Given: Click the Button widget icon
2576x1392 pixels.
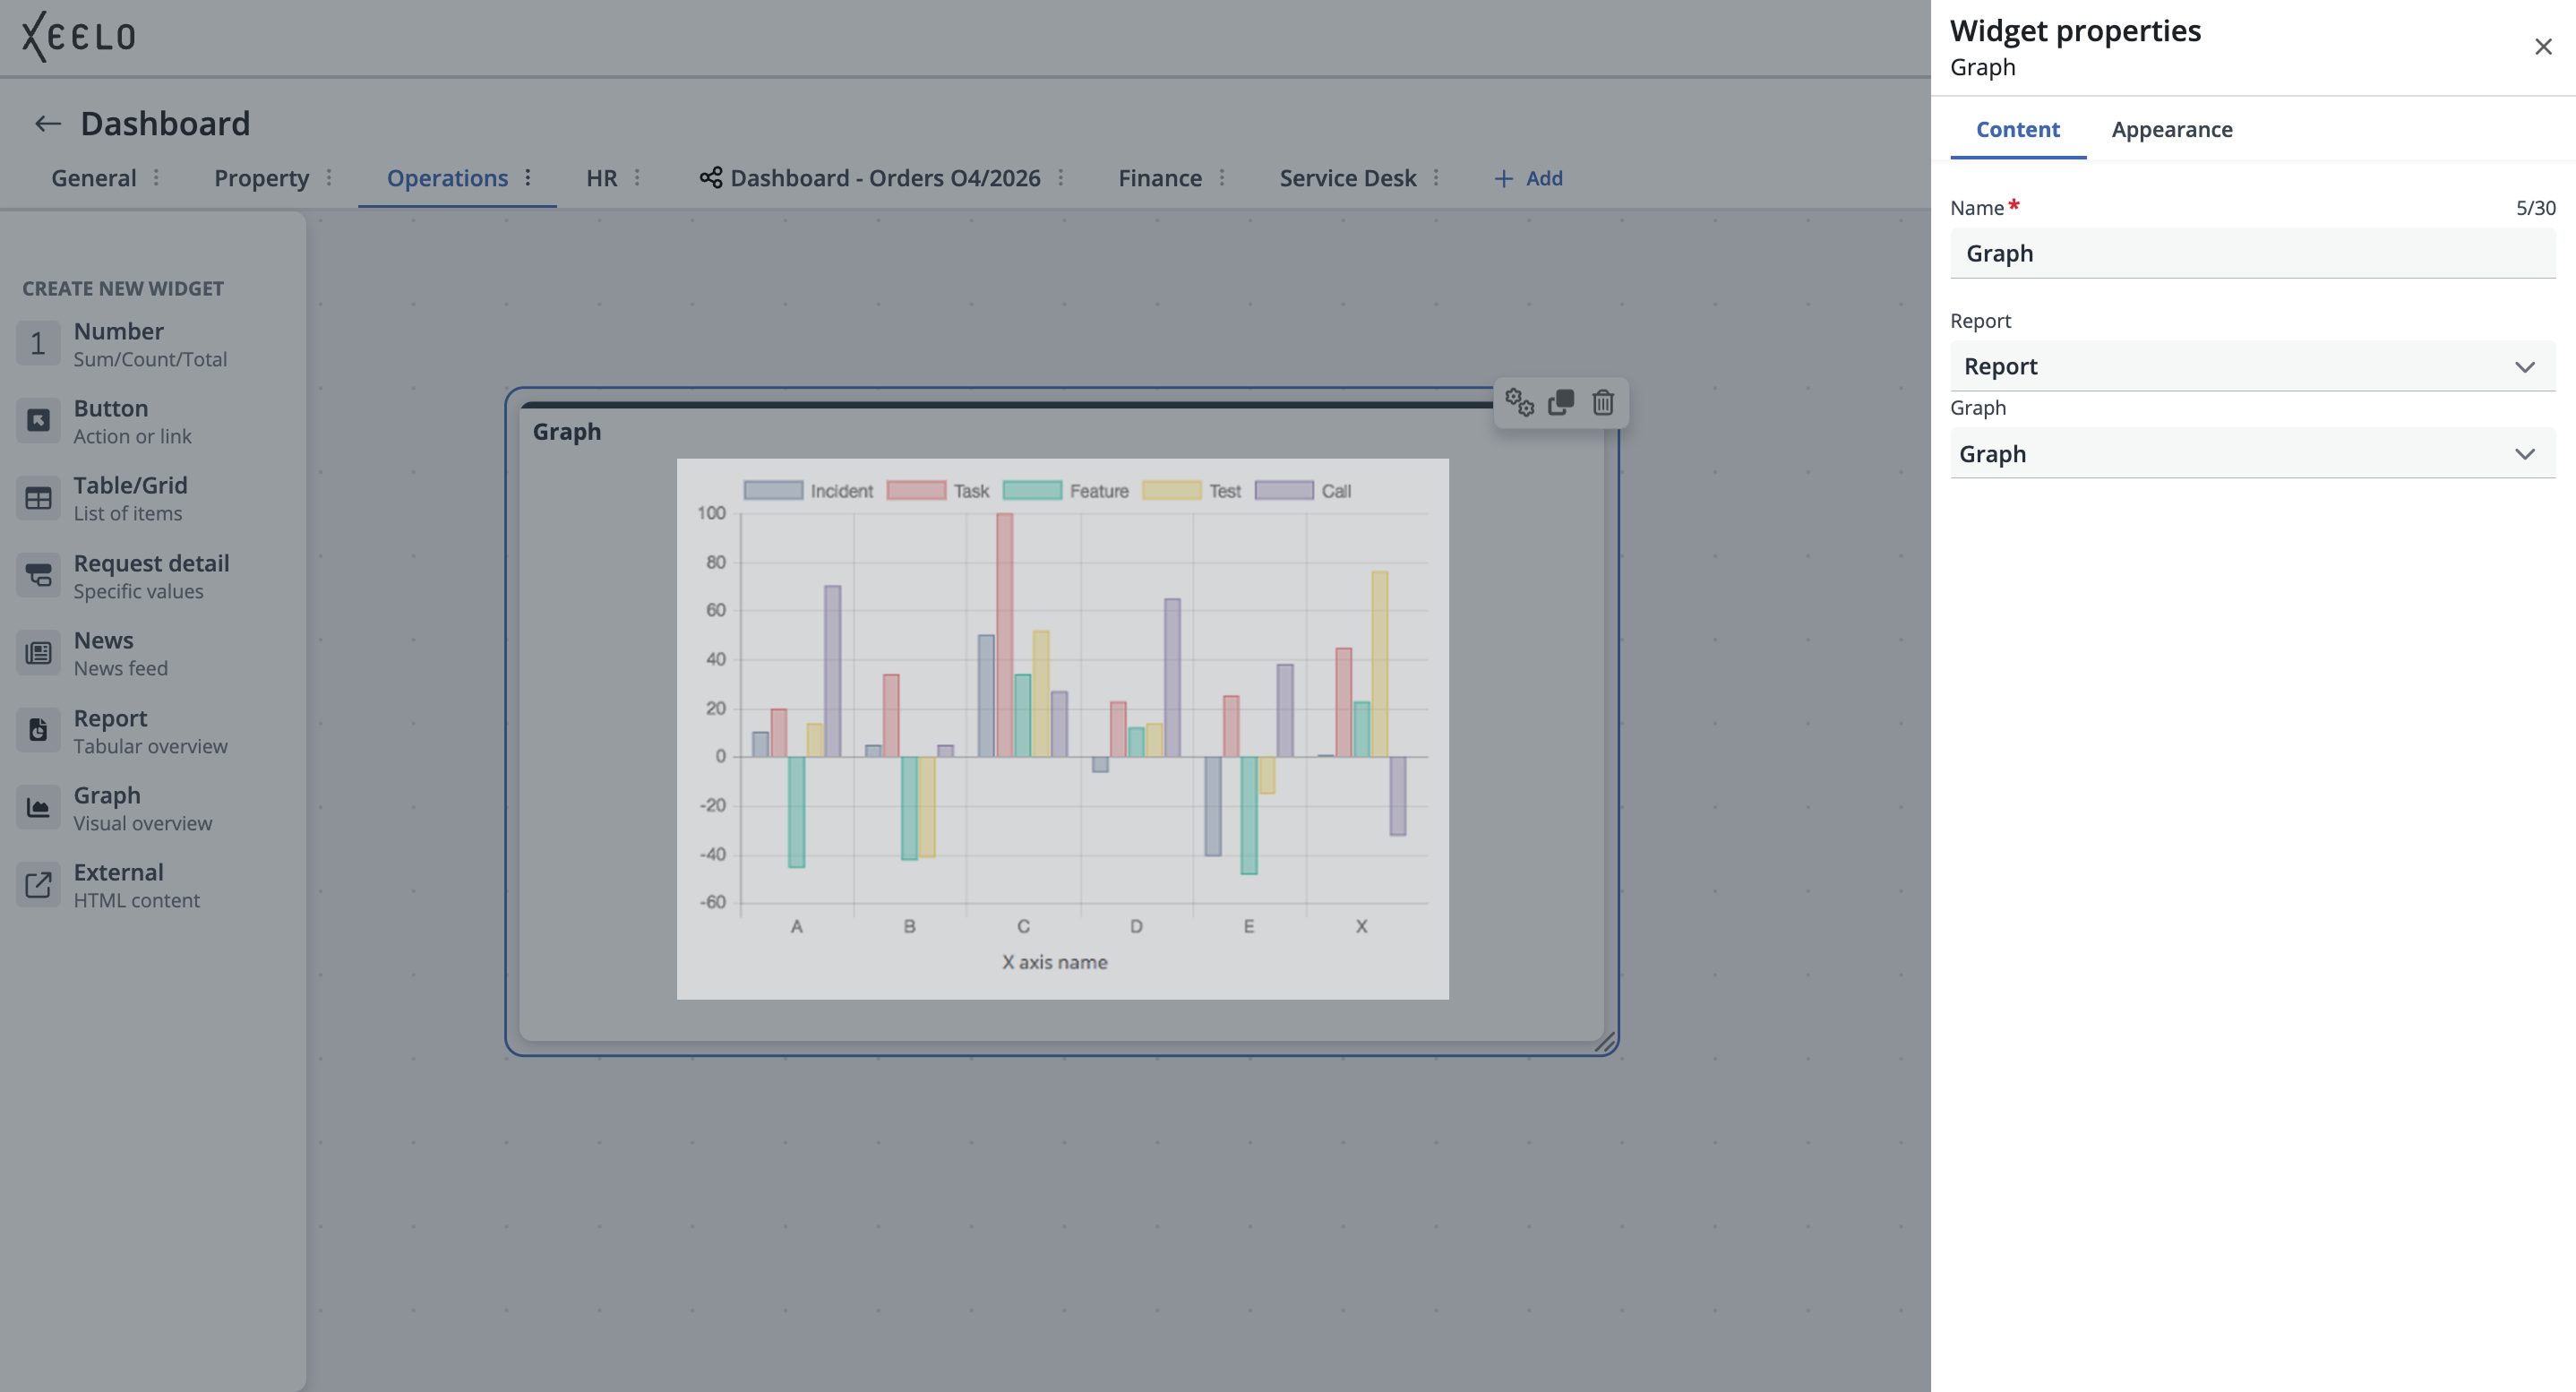Looking at the screenshot, I should coord(38,421).
